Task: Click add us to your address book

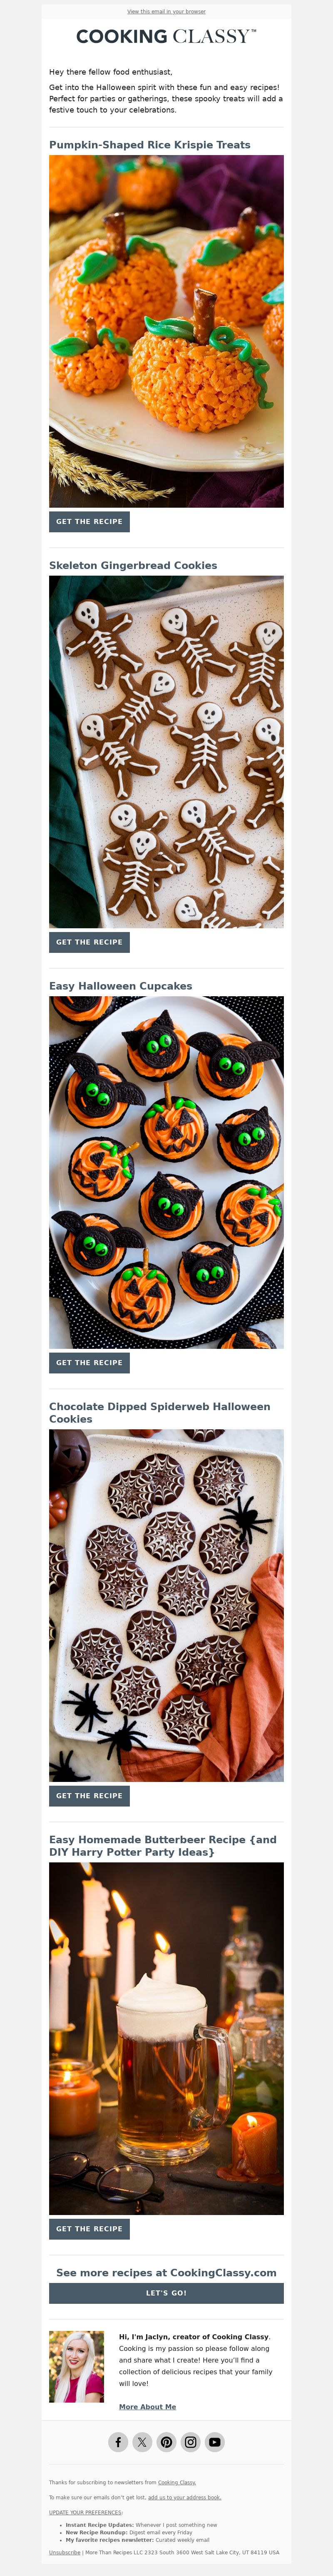Action: (x=184, y=2497)
